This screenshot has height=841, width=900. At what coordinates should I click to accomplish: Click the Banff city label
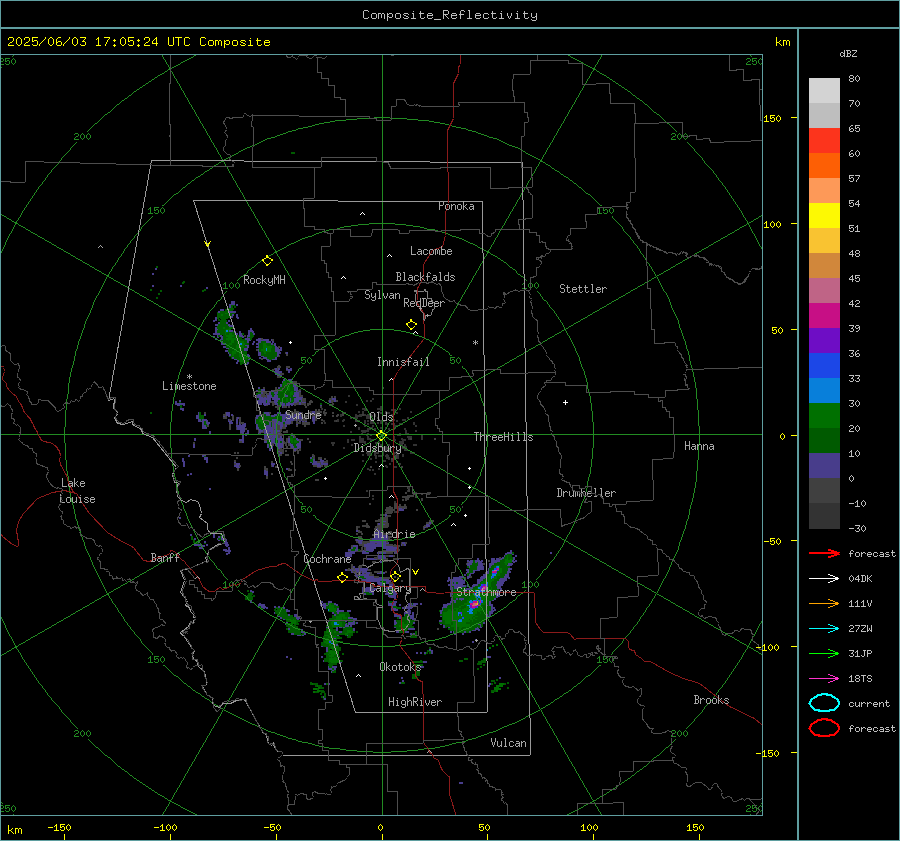(x=165, y=558)
